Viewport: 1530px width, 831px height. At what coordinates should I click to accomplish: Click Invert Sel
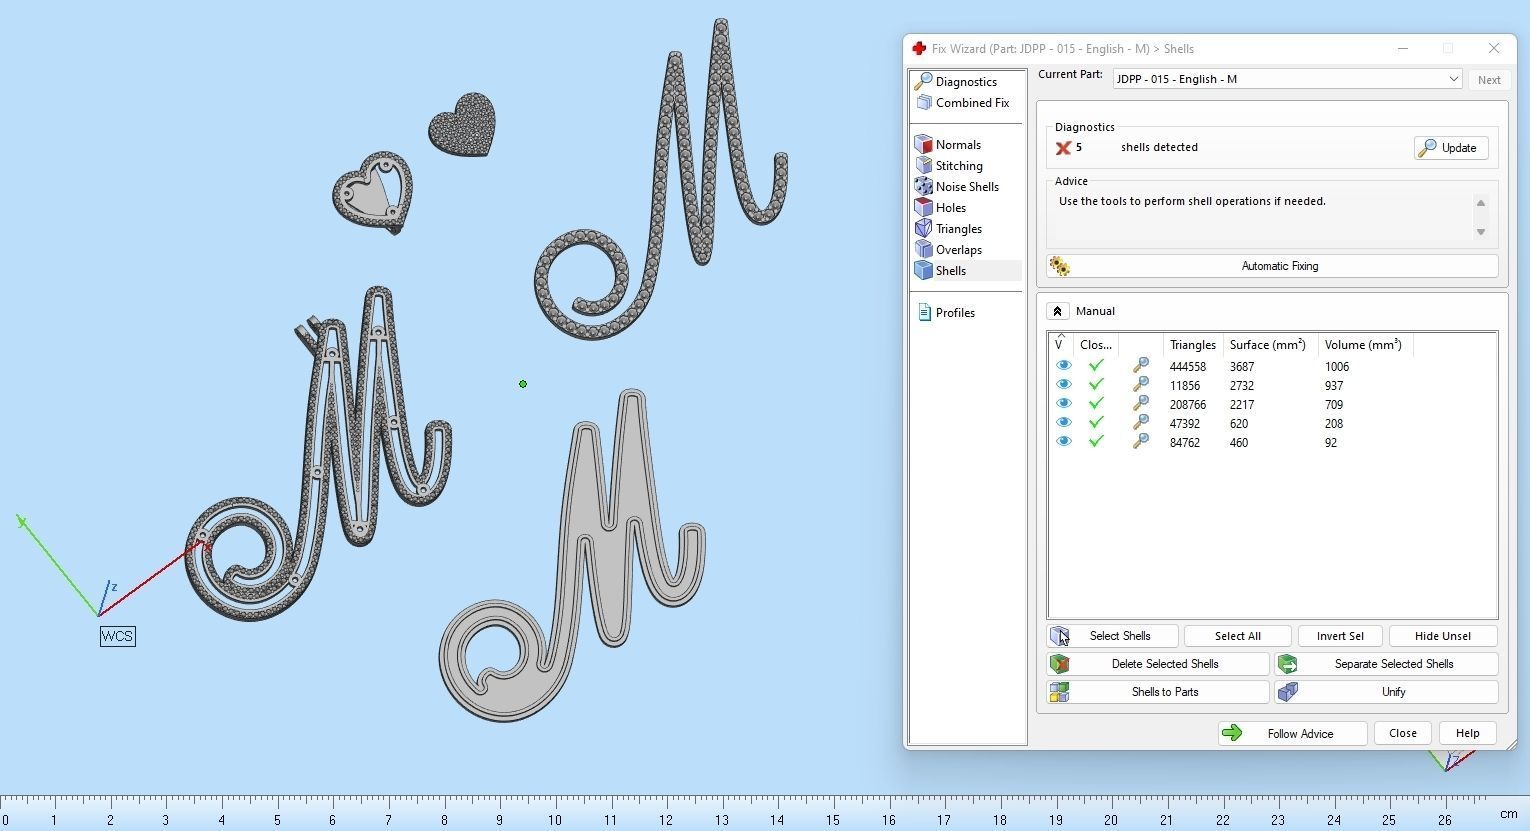[x=1340, y=636]
